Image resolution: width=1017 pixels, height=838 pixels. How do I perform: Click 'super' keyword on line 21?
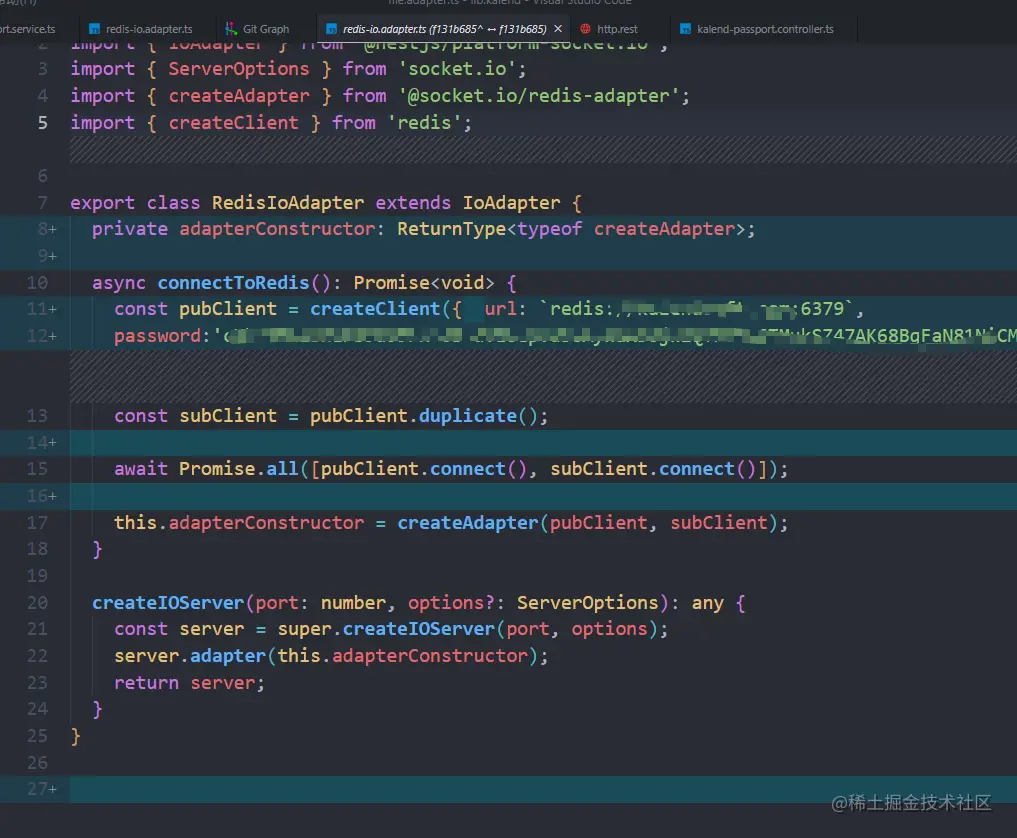coord(304,628)
